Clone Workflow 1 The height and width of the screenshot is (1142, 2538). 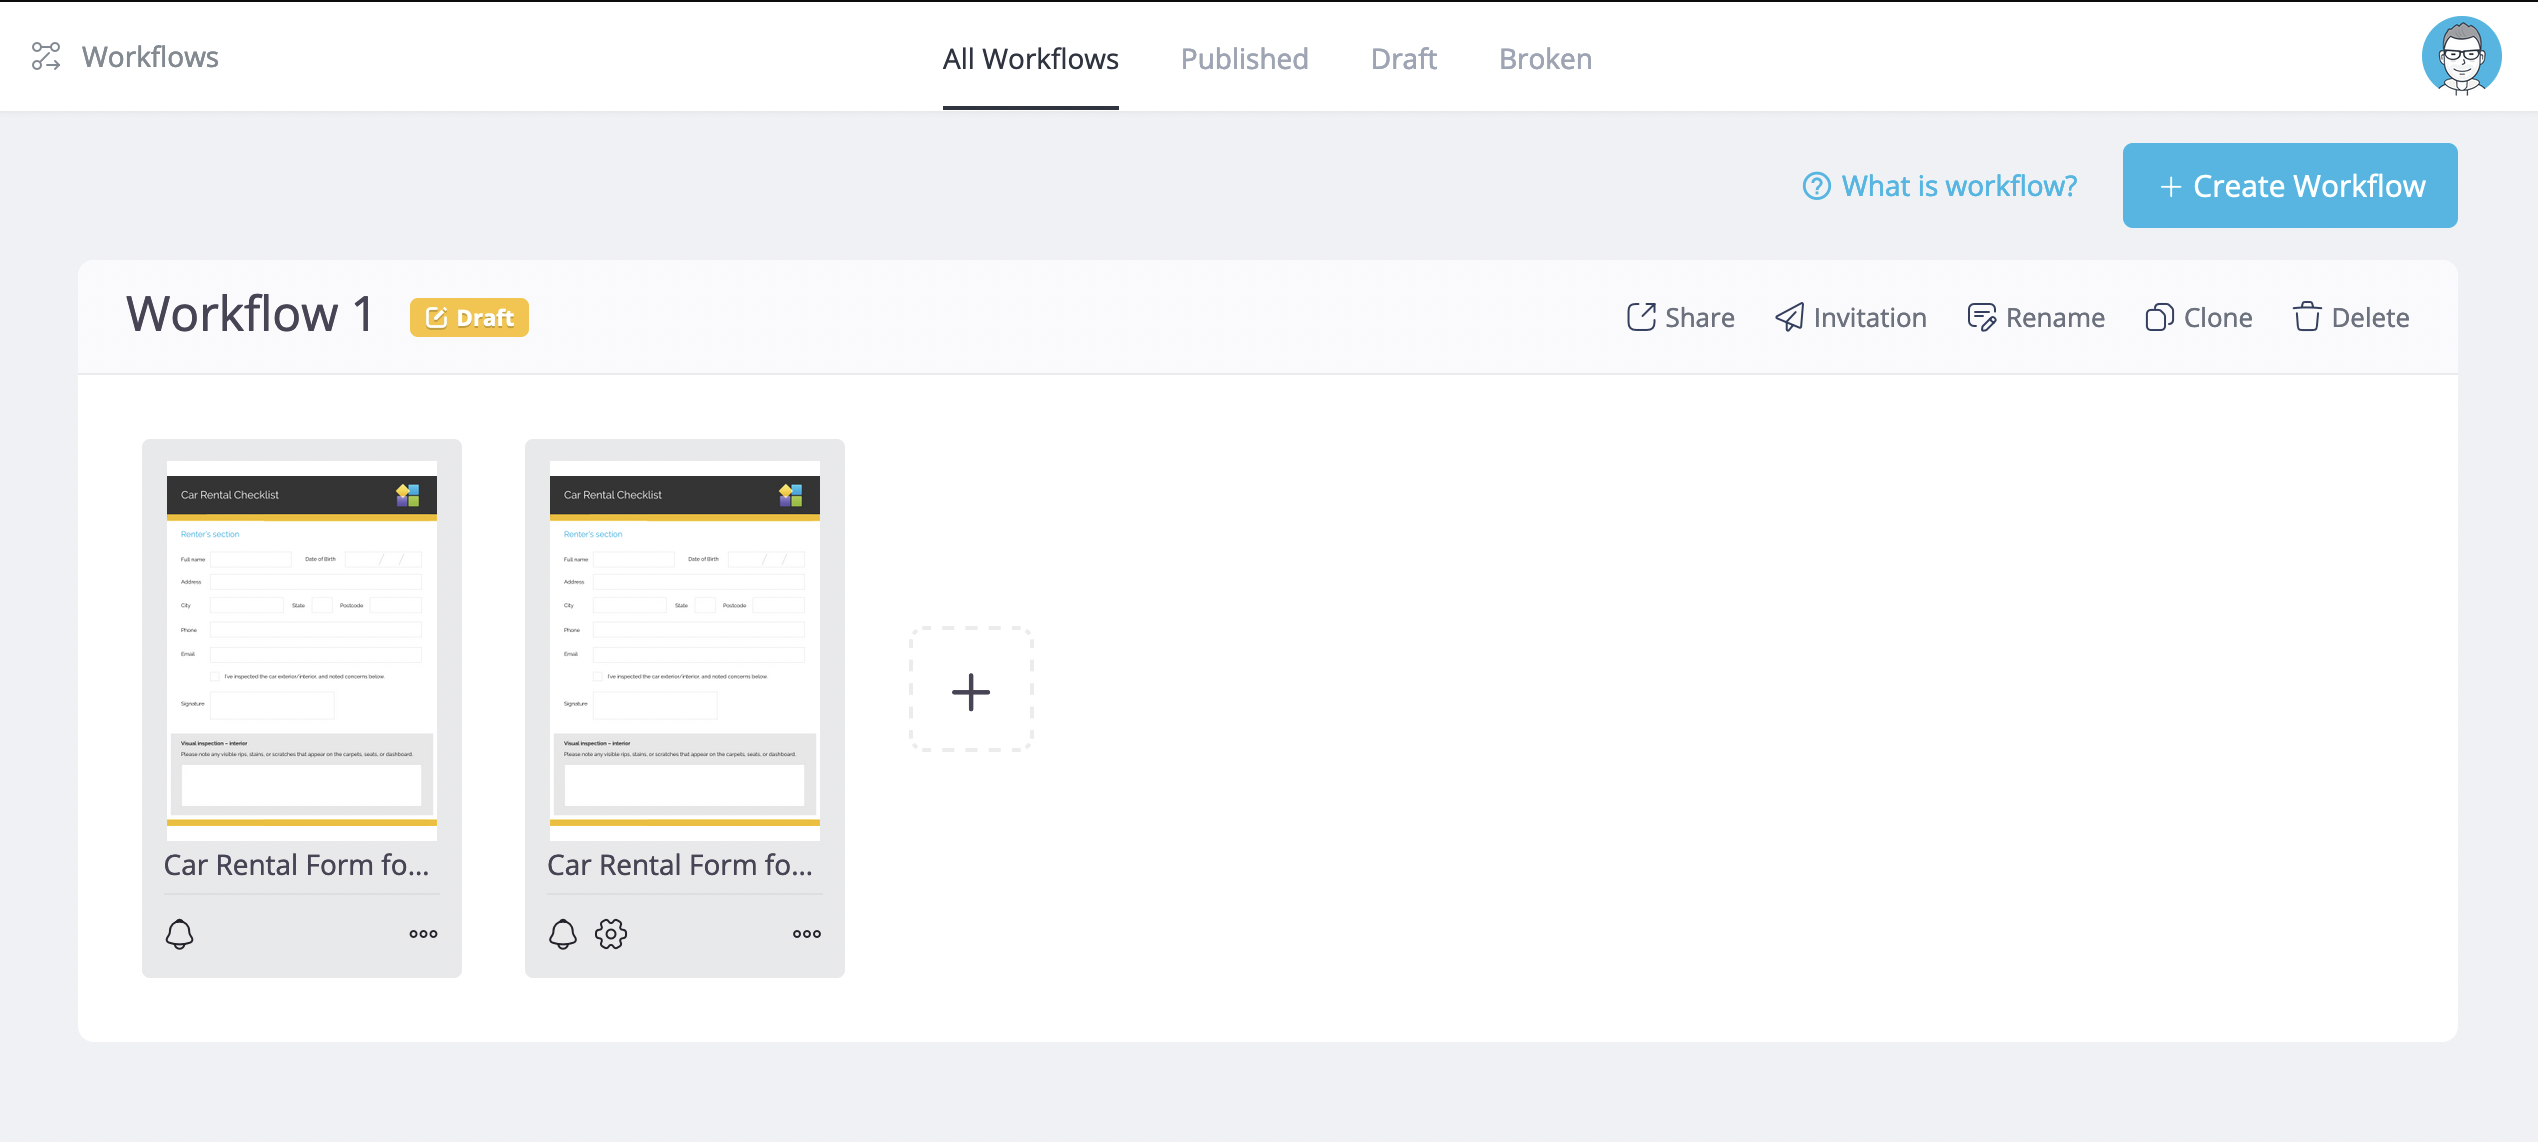point(2198,317)
